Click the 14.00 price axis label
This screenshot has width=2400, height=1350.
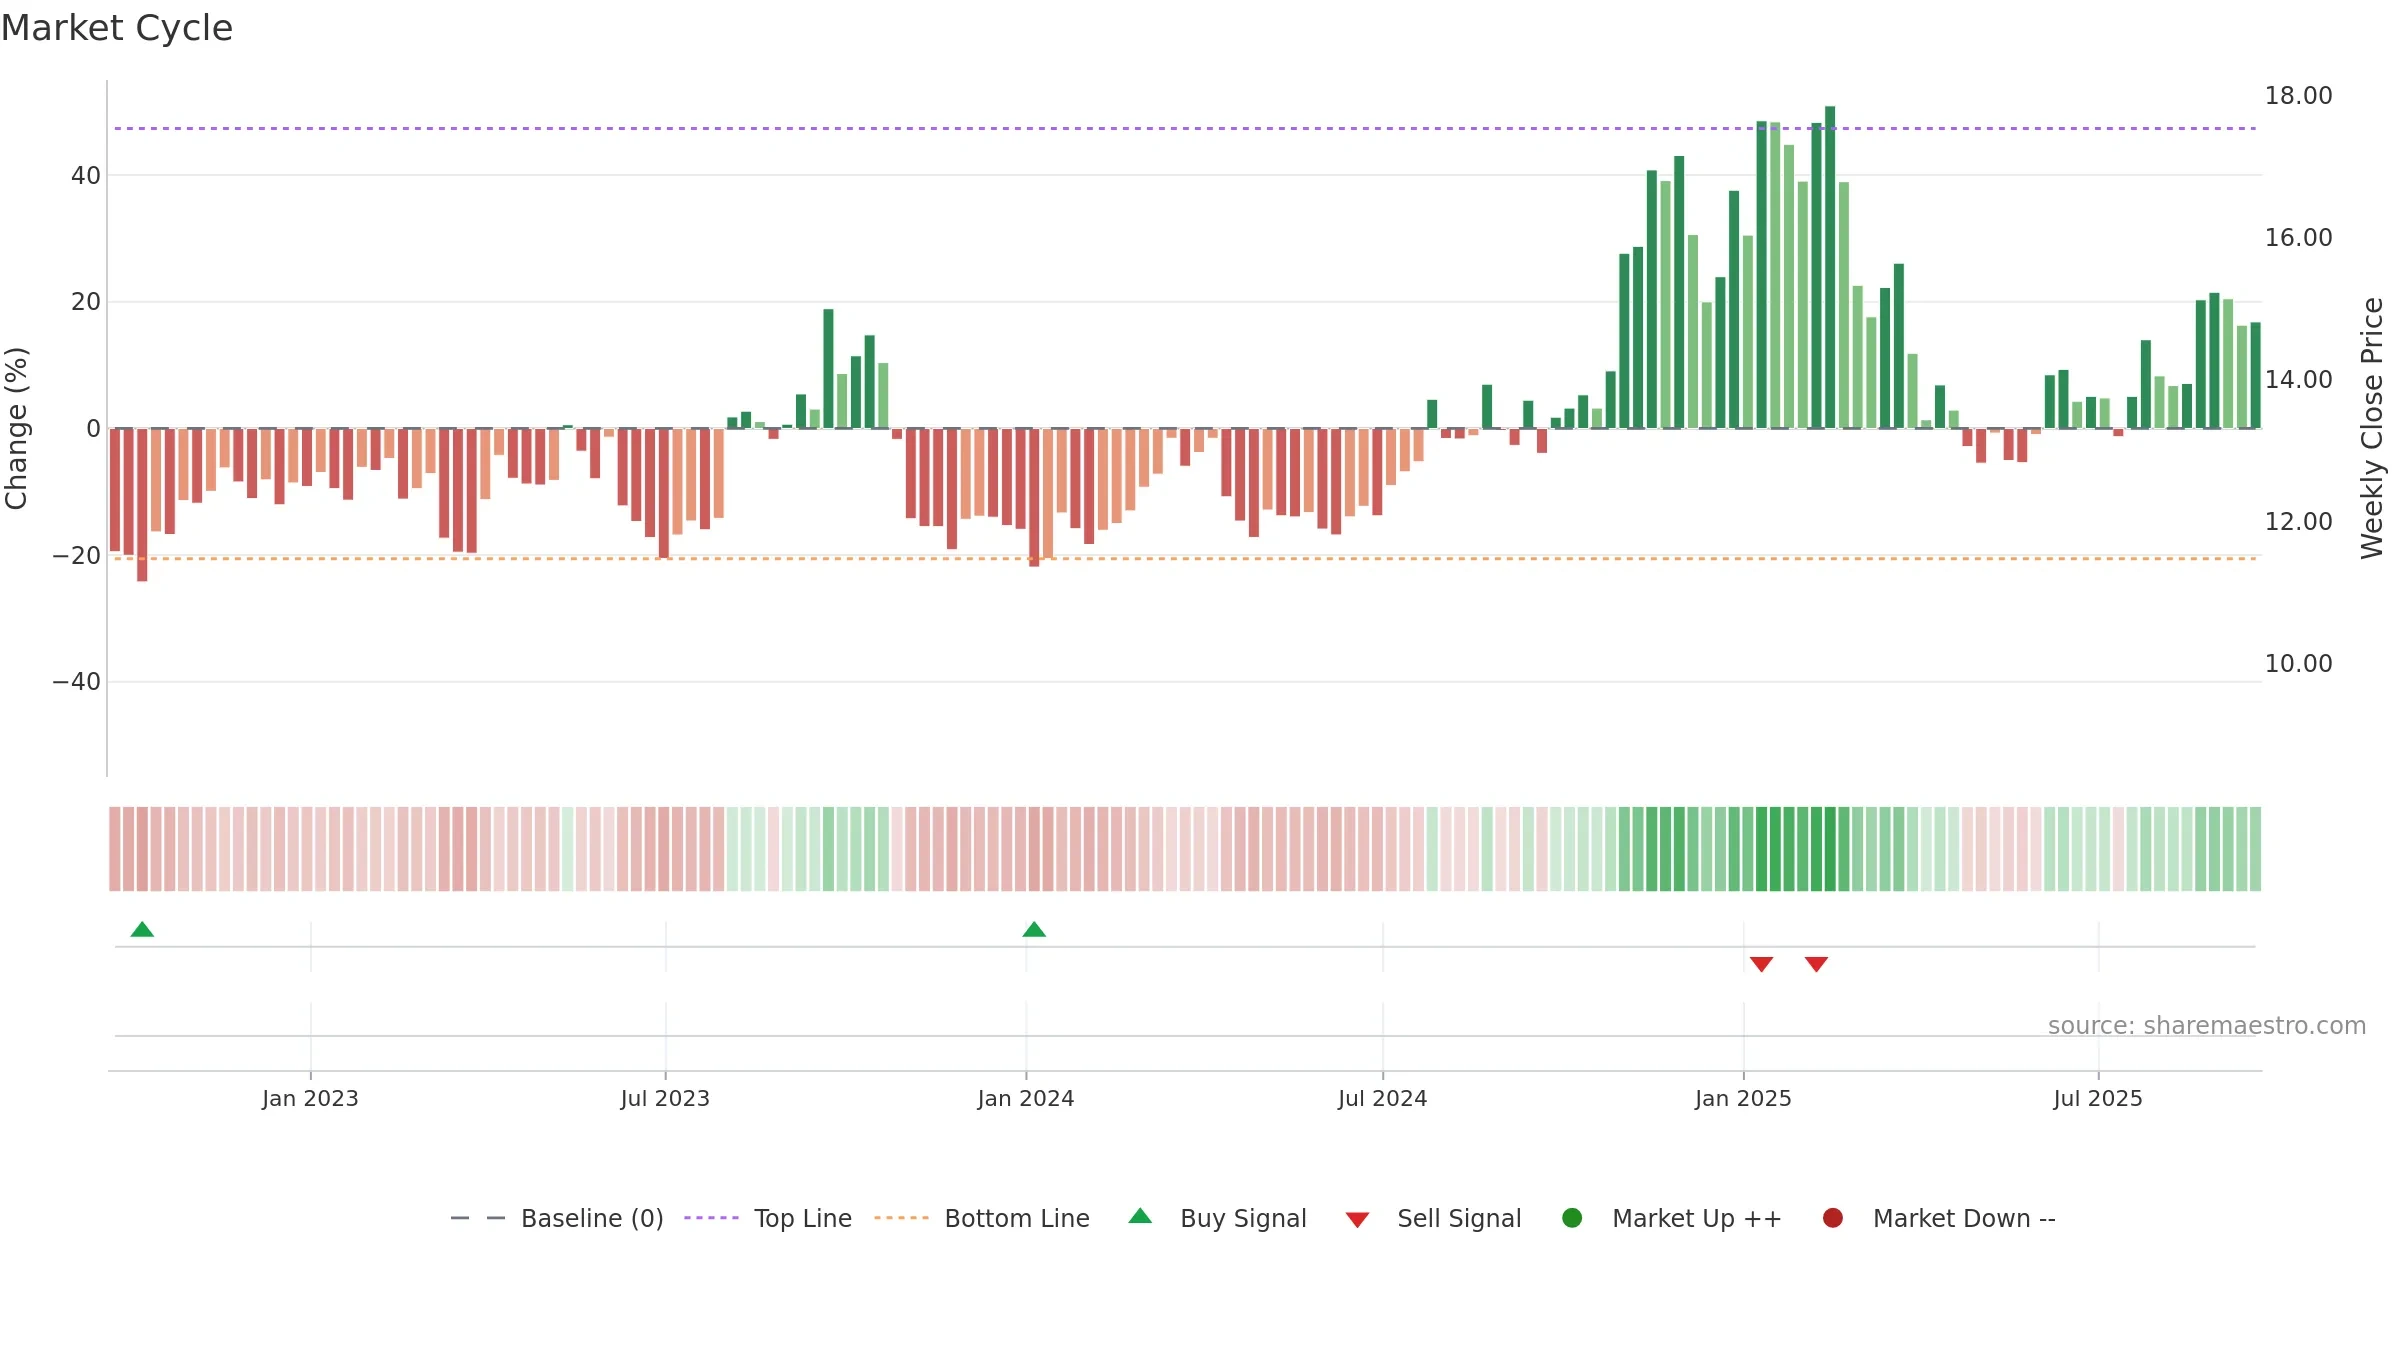[x=2298, y=380]
